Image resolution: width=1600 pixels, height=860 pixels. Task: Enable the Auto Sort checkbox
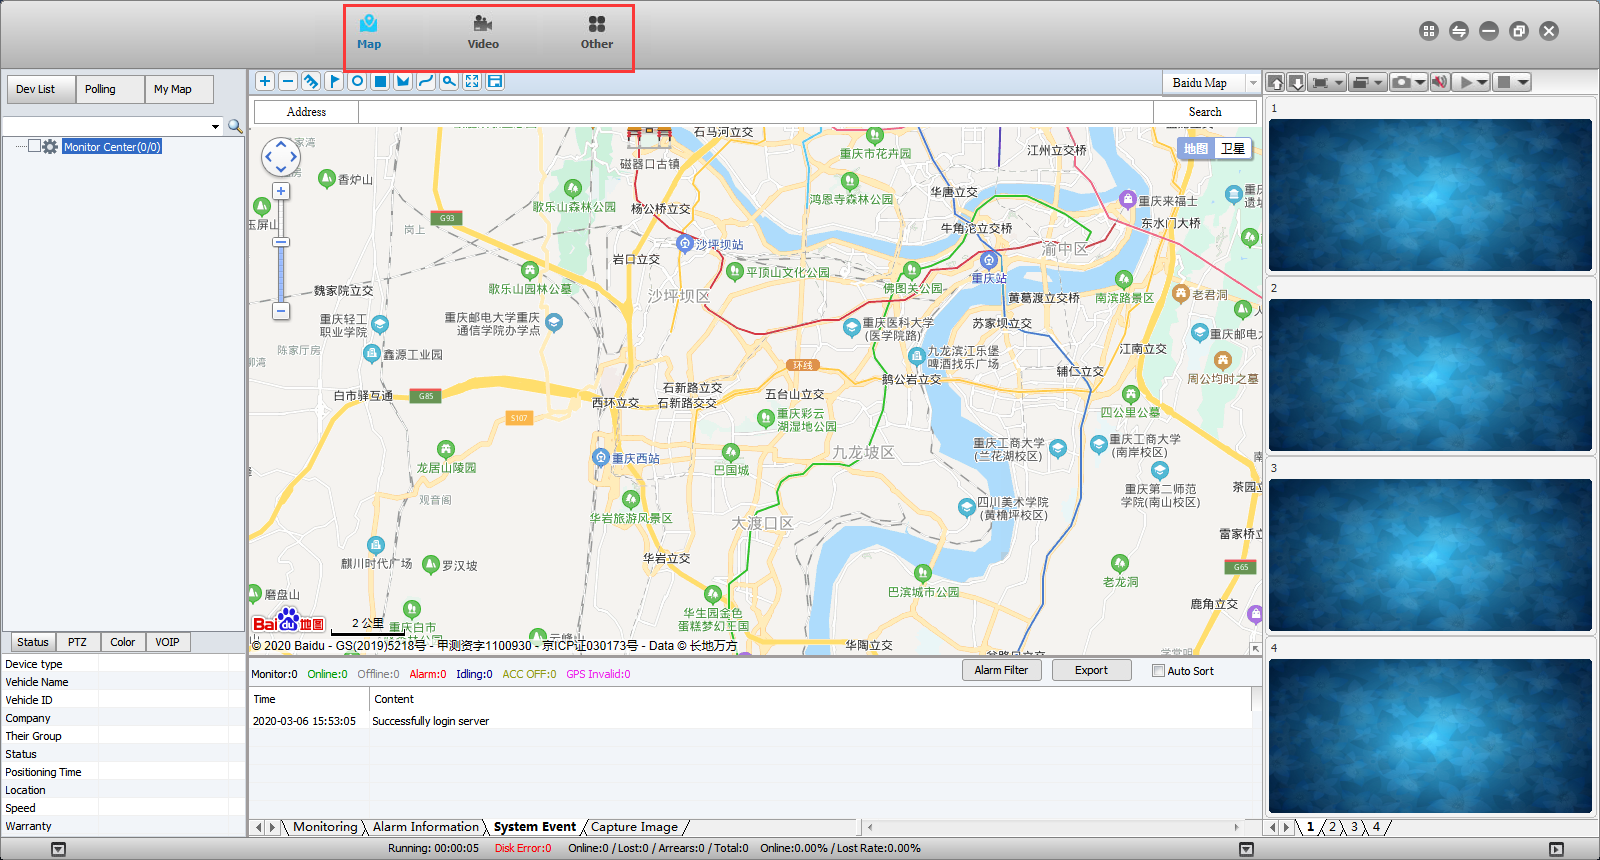click(x=1158, y=671)
